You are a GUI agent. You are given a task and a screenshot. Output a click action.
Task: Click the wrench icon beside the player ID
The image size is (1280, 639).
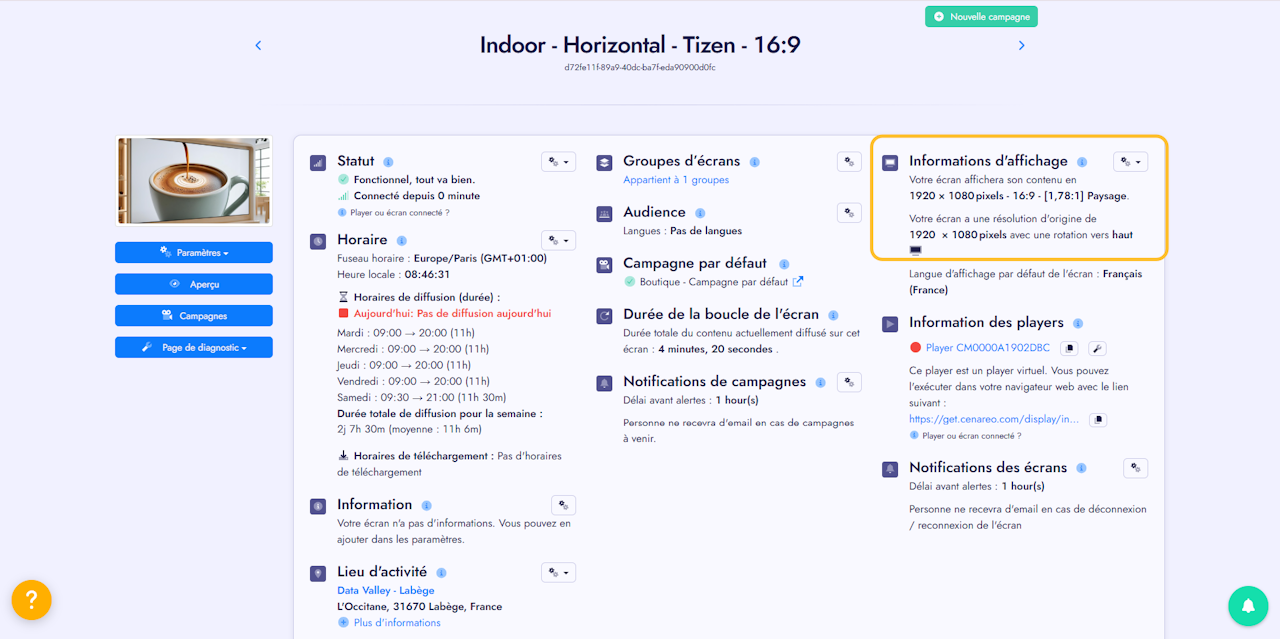click(x=1096, y=348)
